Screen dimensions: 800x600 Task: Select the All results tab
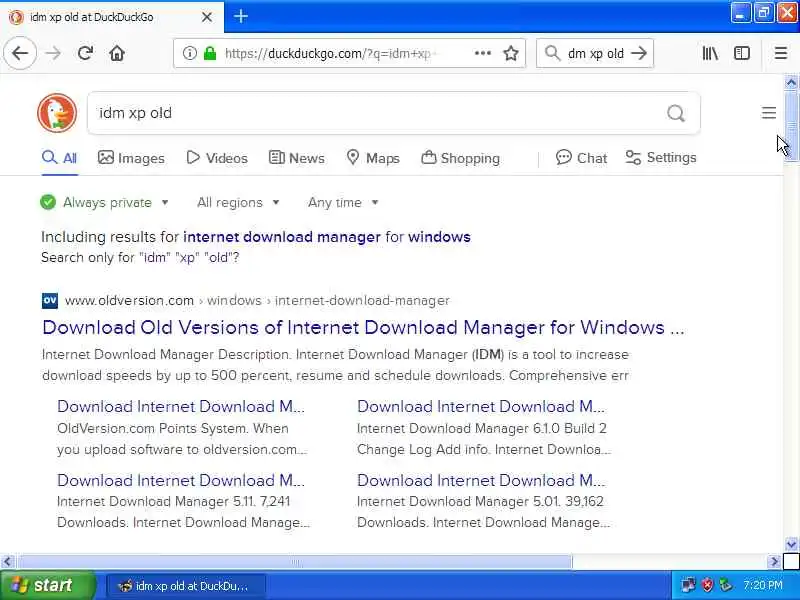point(60,158)
